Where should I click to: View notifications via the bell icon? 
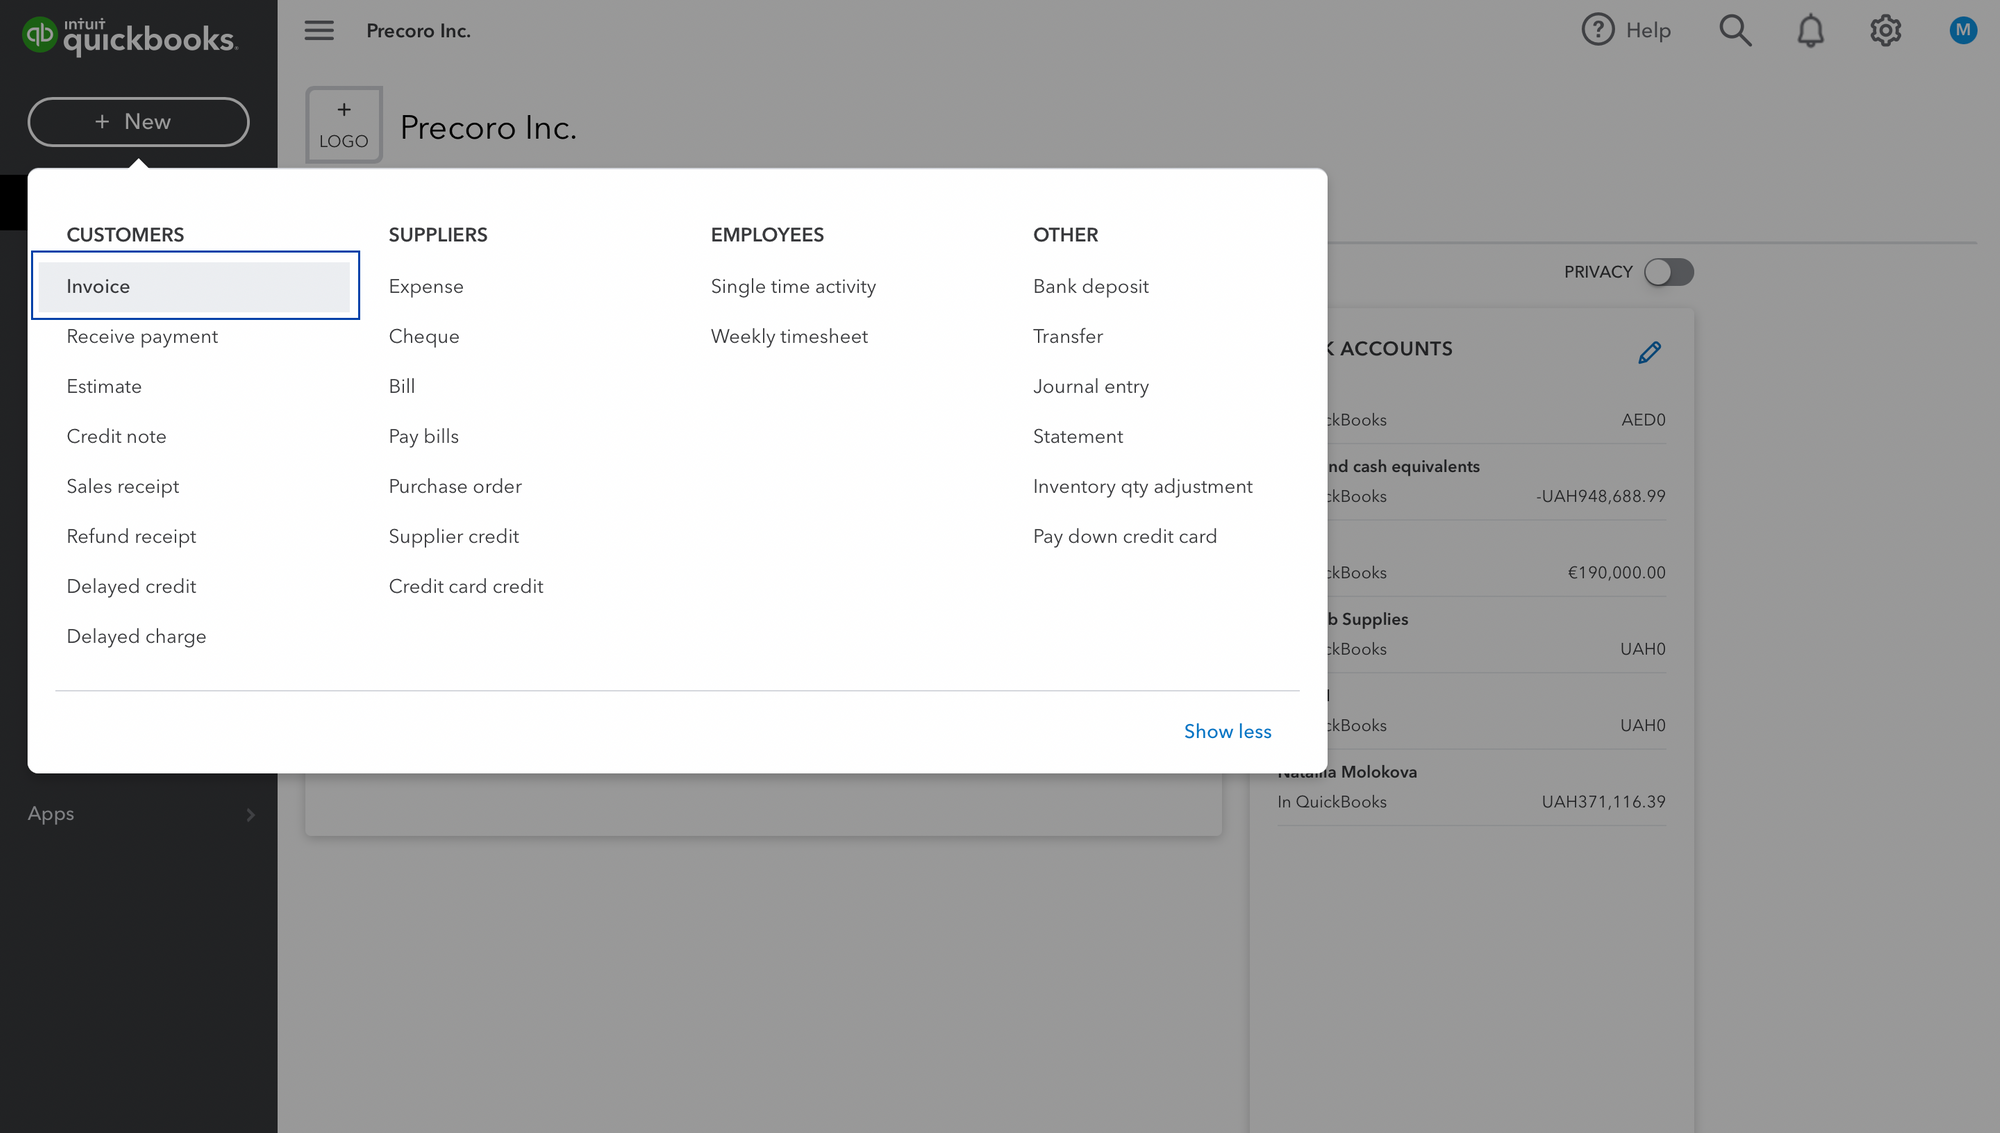pyautogui.click(x=1811, y=30)
